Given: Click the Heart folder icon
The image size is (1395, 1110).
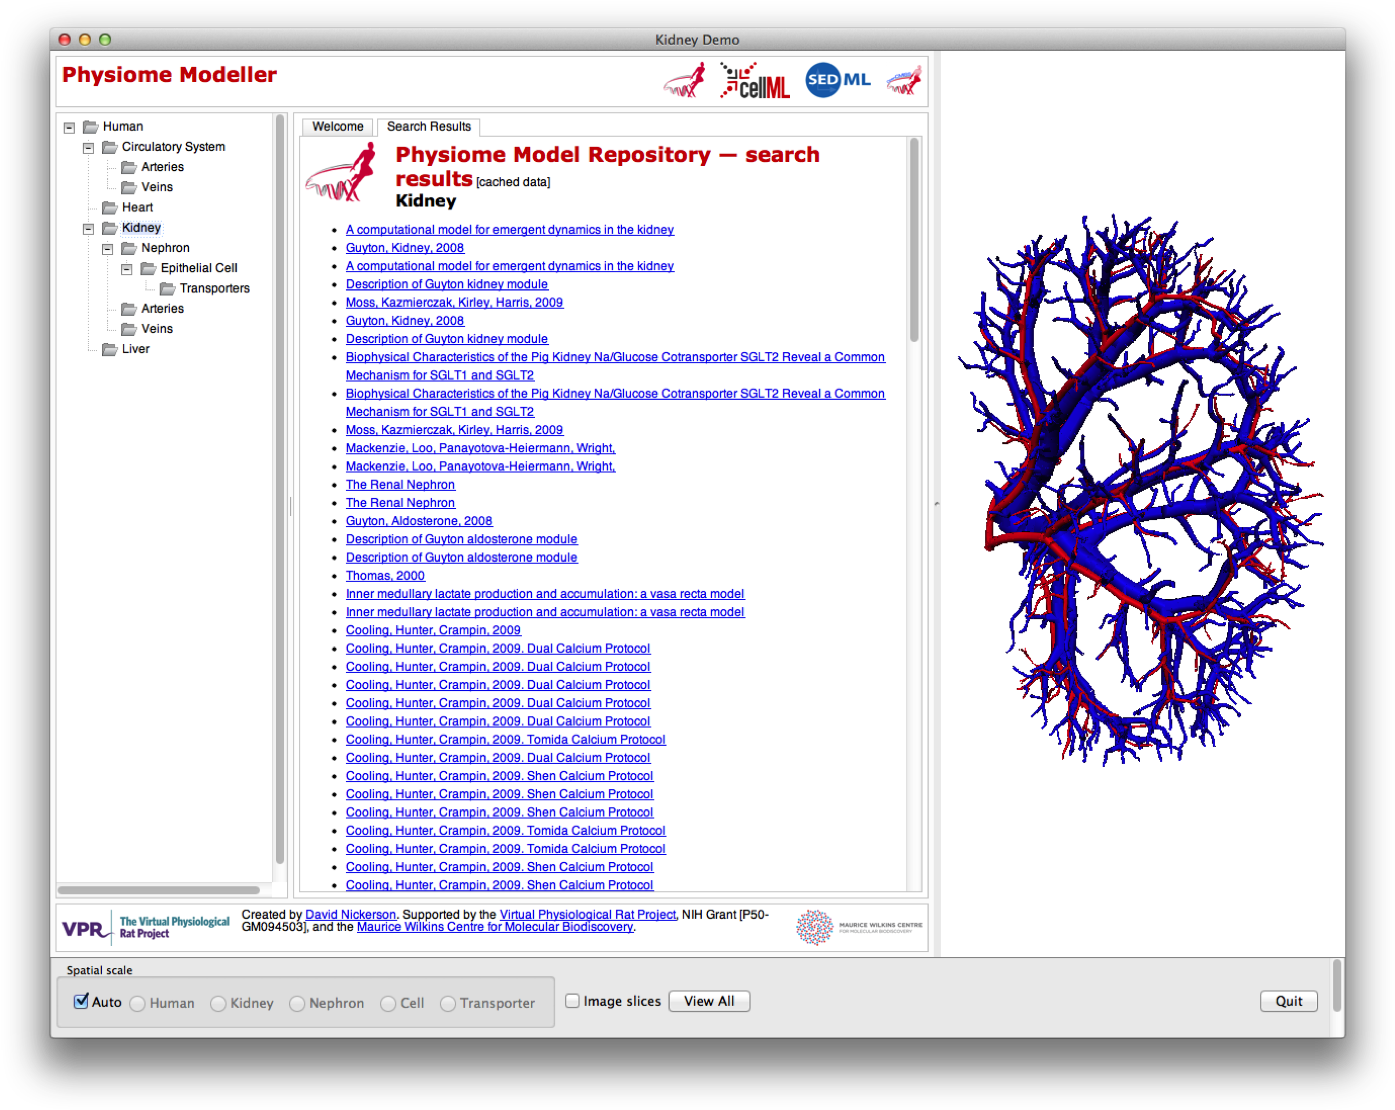Looking at the screenshot, I should pos(110,207).
